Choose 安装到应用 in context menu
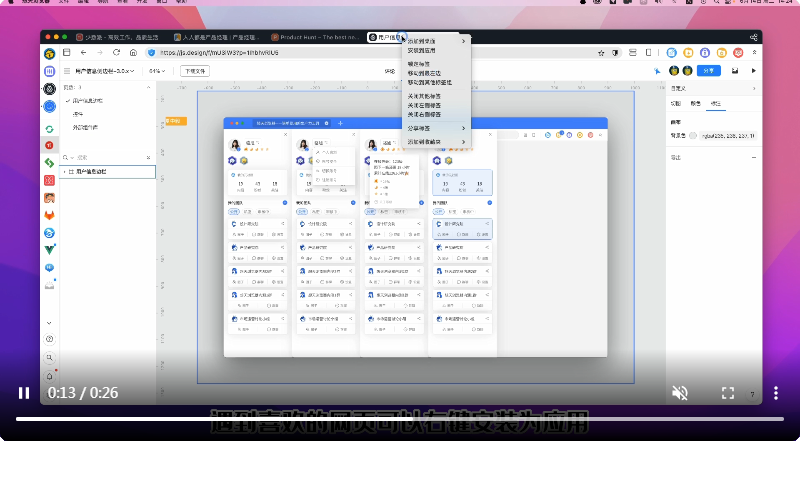The width and height of the screenshot is (800, 490). coord(421,49)
